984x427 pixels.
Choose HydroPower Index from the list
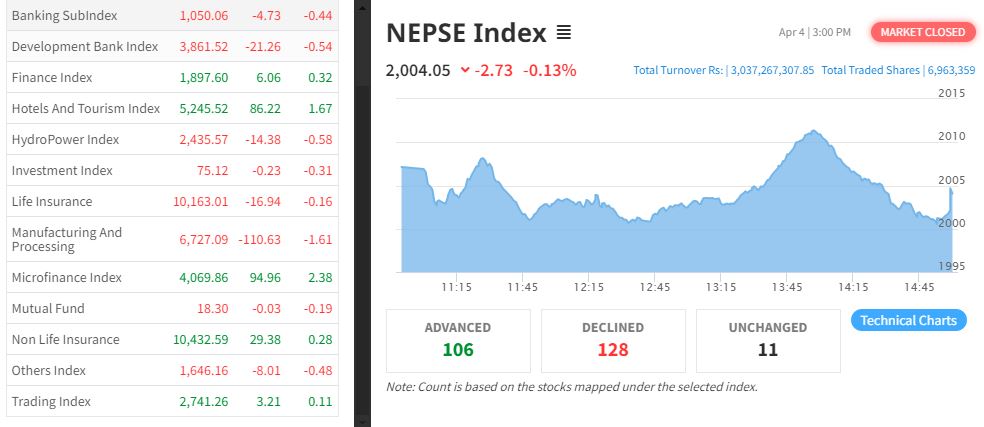click(x=65, y=140)
